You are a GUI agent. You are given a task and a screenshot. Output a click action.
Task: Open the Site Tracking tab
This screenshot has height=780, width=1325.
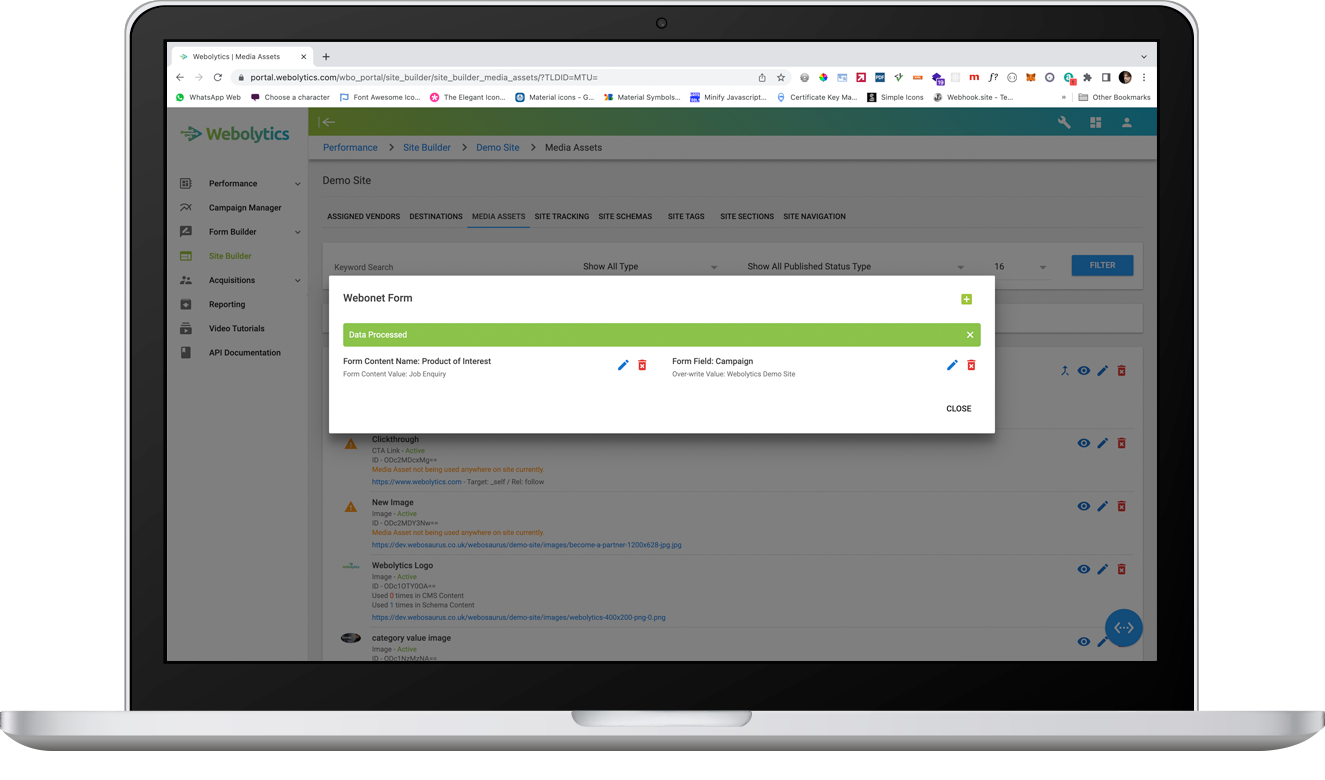tap(561, 216)
